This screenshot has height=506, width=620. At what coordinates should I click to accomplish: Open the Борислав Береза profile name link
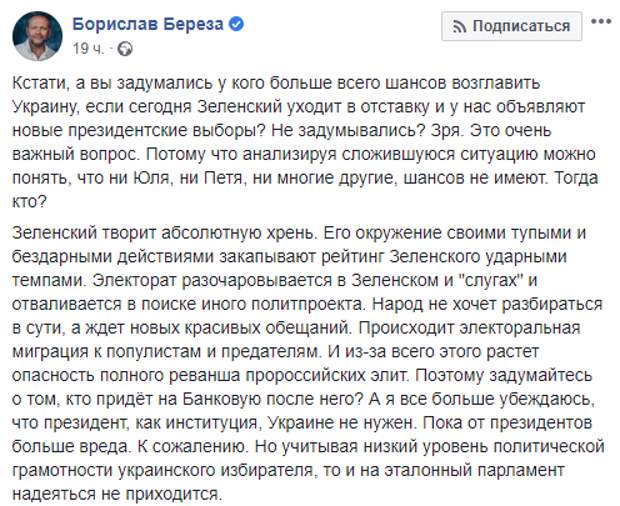pyautogui.click(x=148, y=25)
